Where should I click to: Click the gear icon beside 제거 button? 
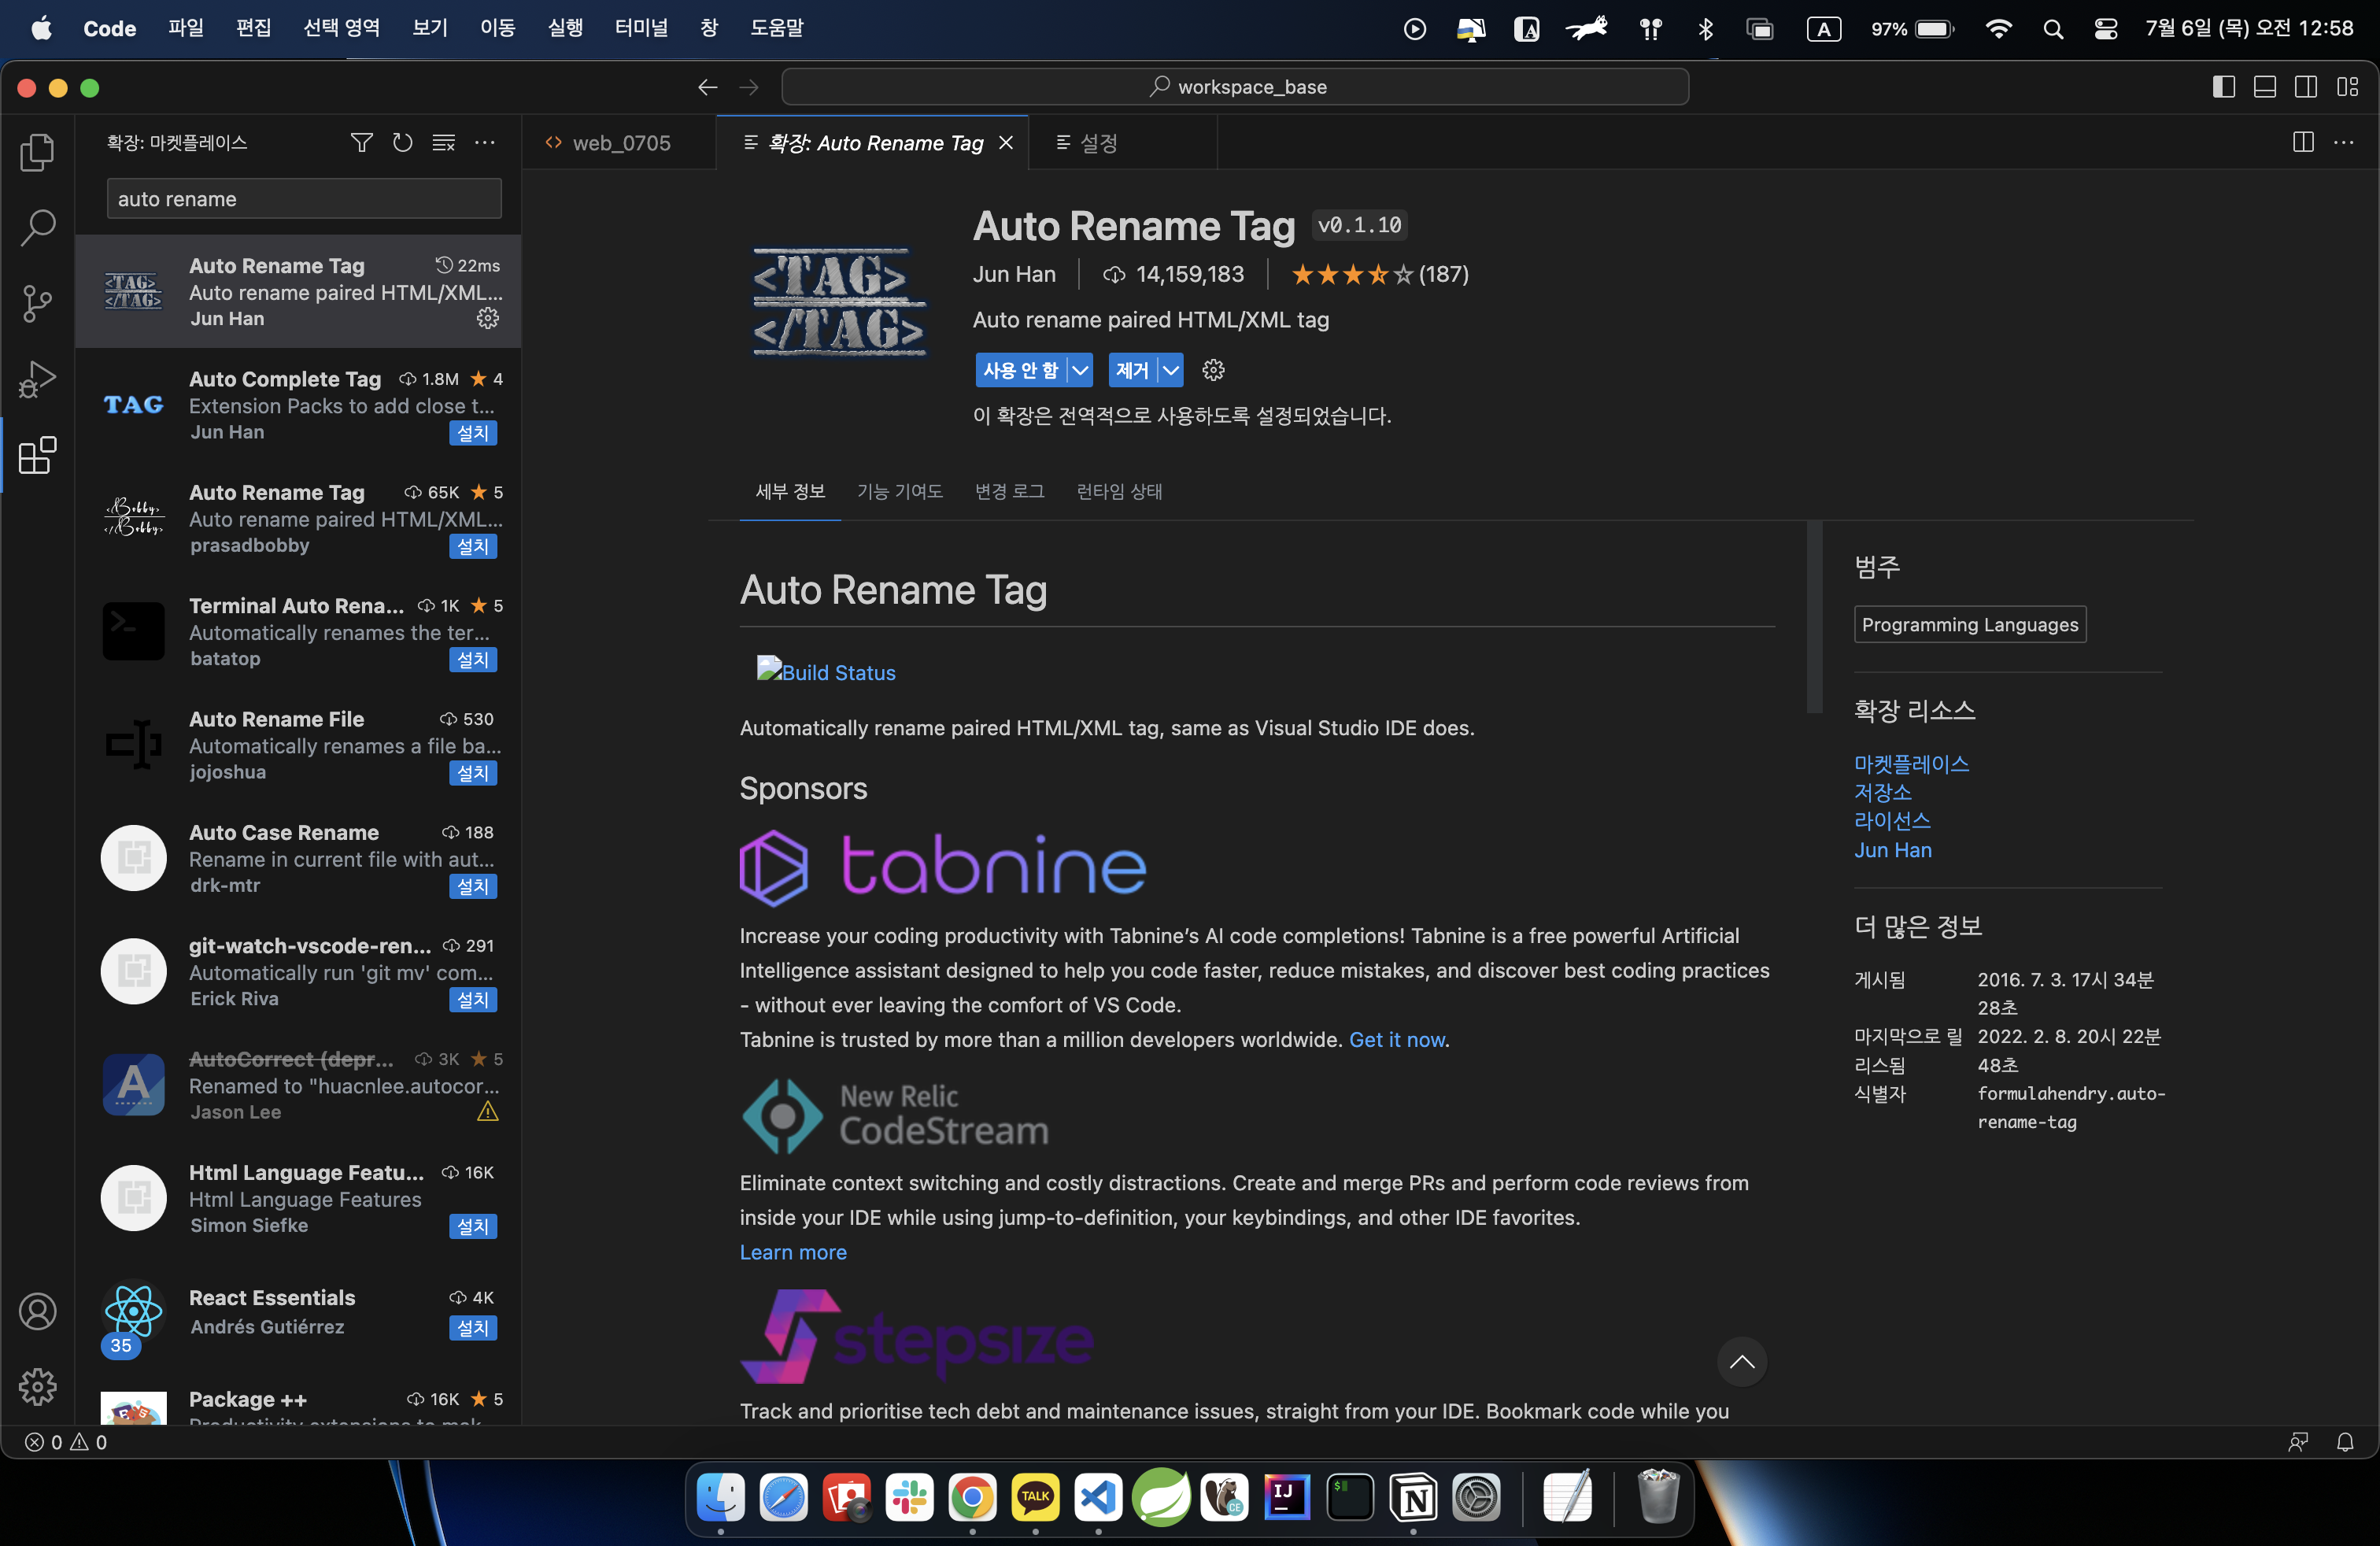pyautogui.click(x=1213, y=370)
